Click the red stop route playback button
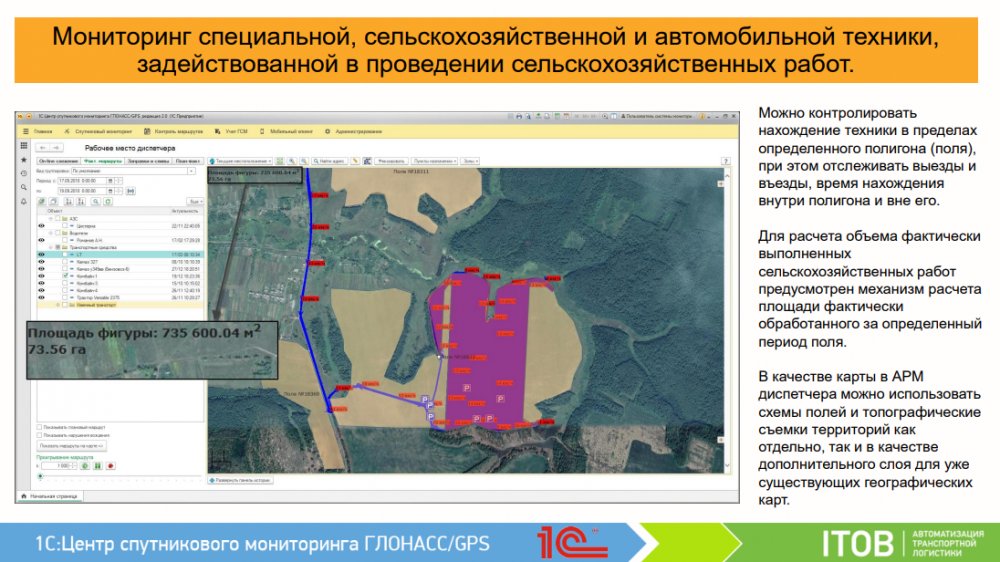This screenshot has width=1000, height=562. [110, 465]
